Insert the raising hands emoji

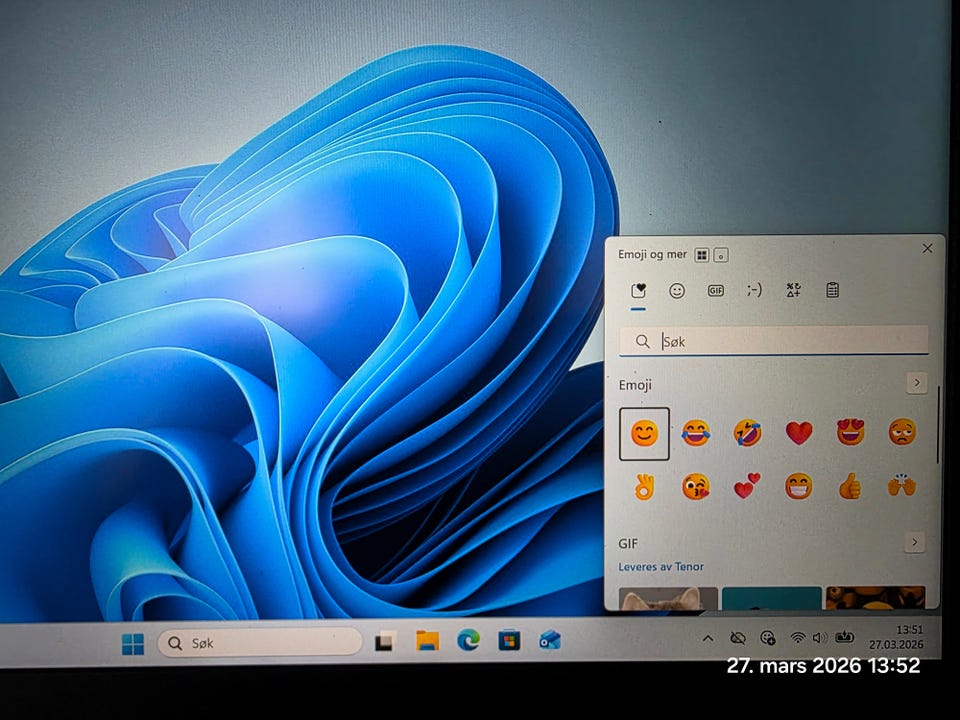[902, 485]
